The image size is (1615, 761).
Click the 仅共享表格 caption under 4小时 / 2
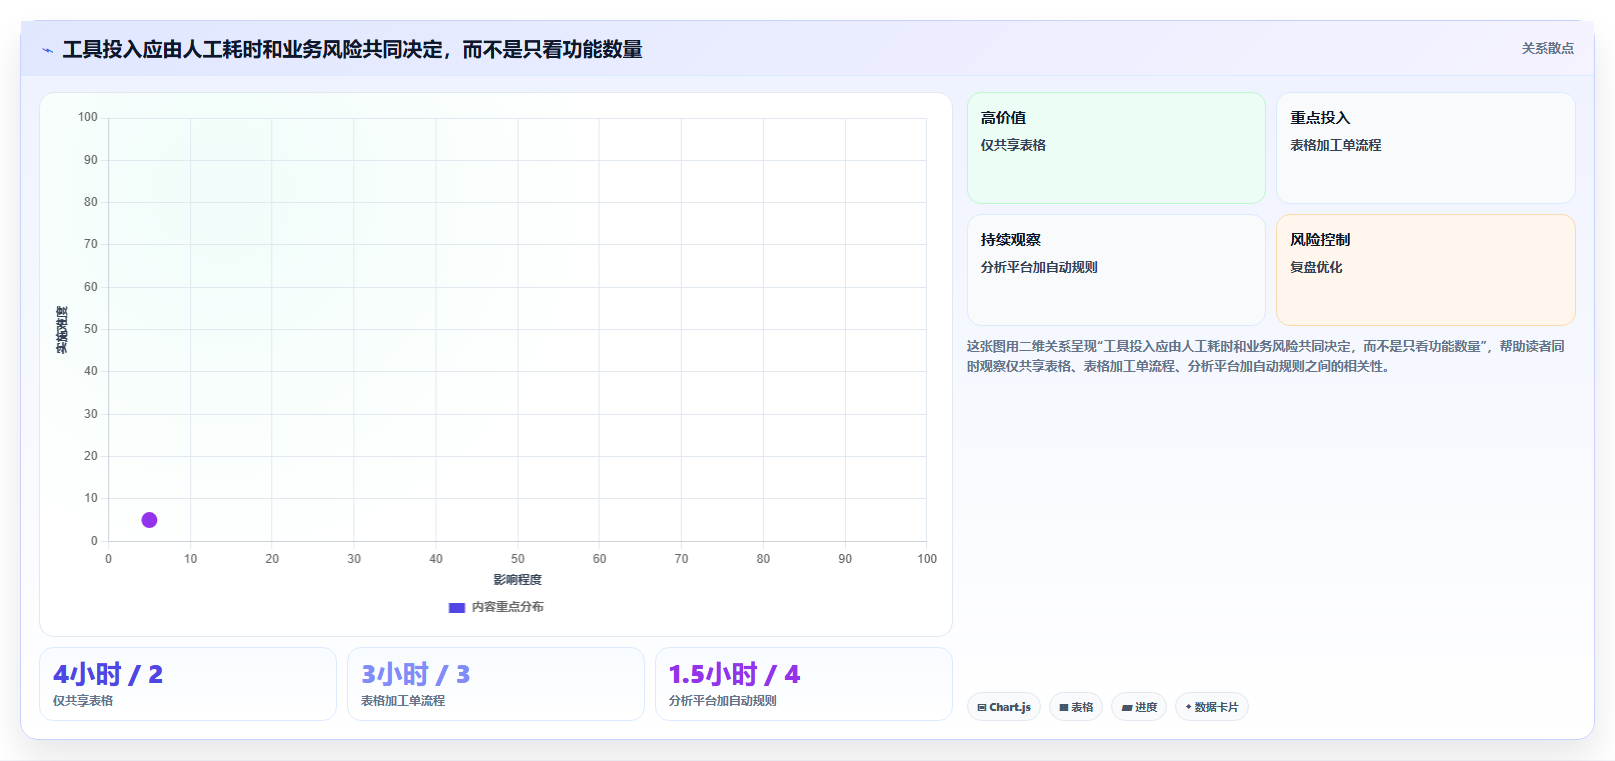coord(83,701)
